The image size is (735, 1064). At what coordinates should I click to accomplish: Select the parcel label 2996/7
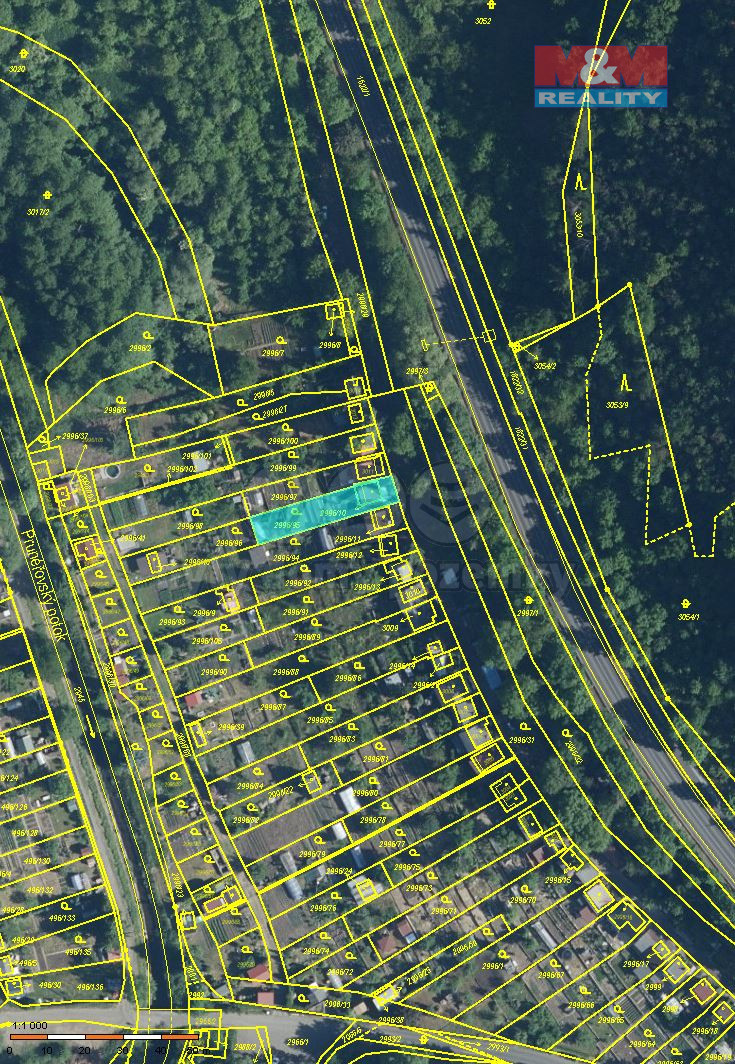272,352
